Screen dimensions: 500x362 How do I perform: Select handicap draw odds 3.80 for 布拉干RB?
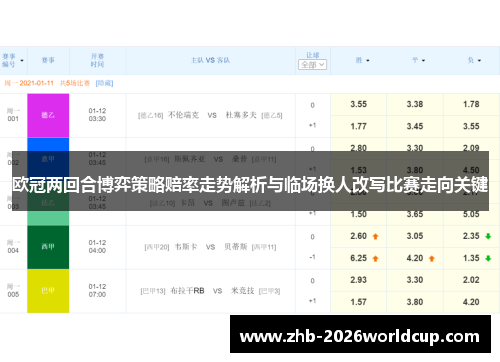pyautogui.click(x=415, y=302)
